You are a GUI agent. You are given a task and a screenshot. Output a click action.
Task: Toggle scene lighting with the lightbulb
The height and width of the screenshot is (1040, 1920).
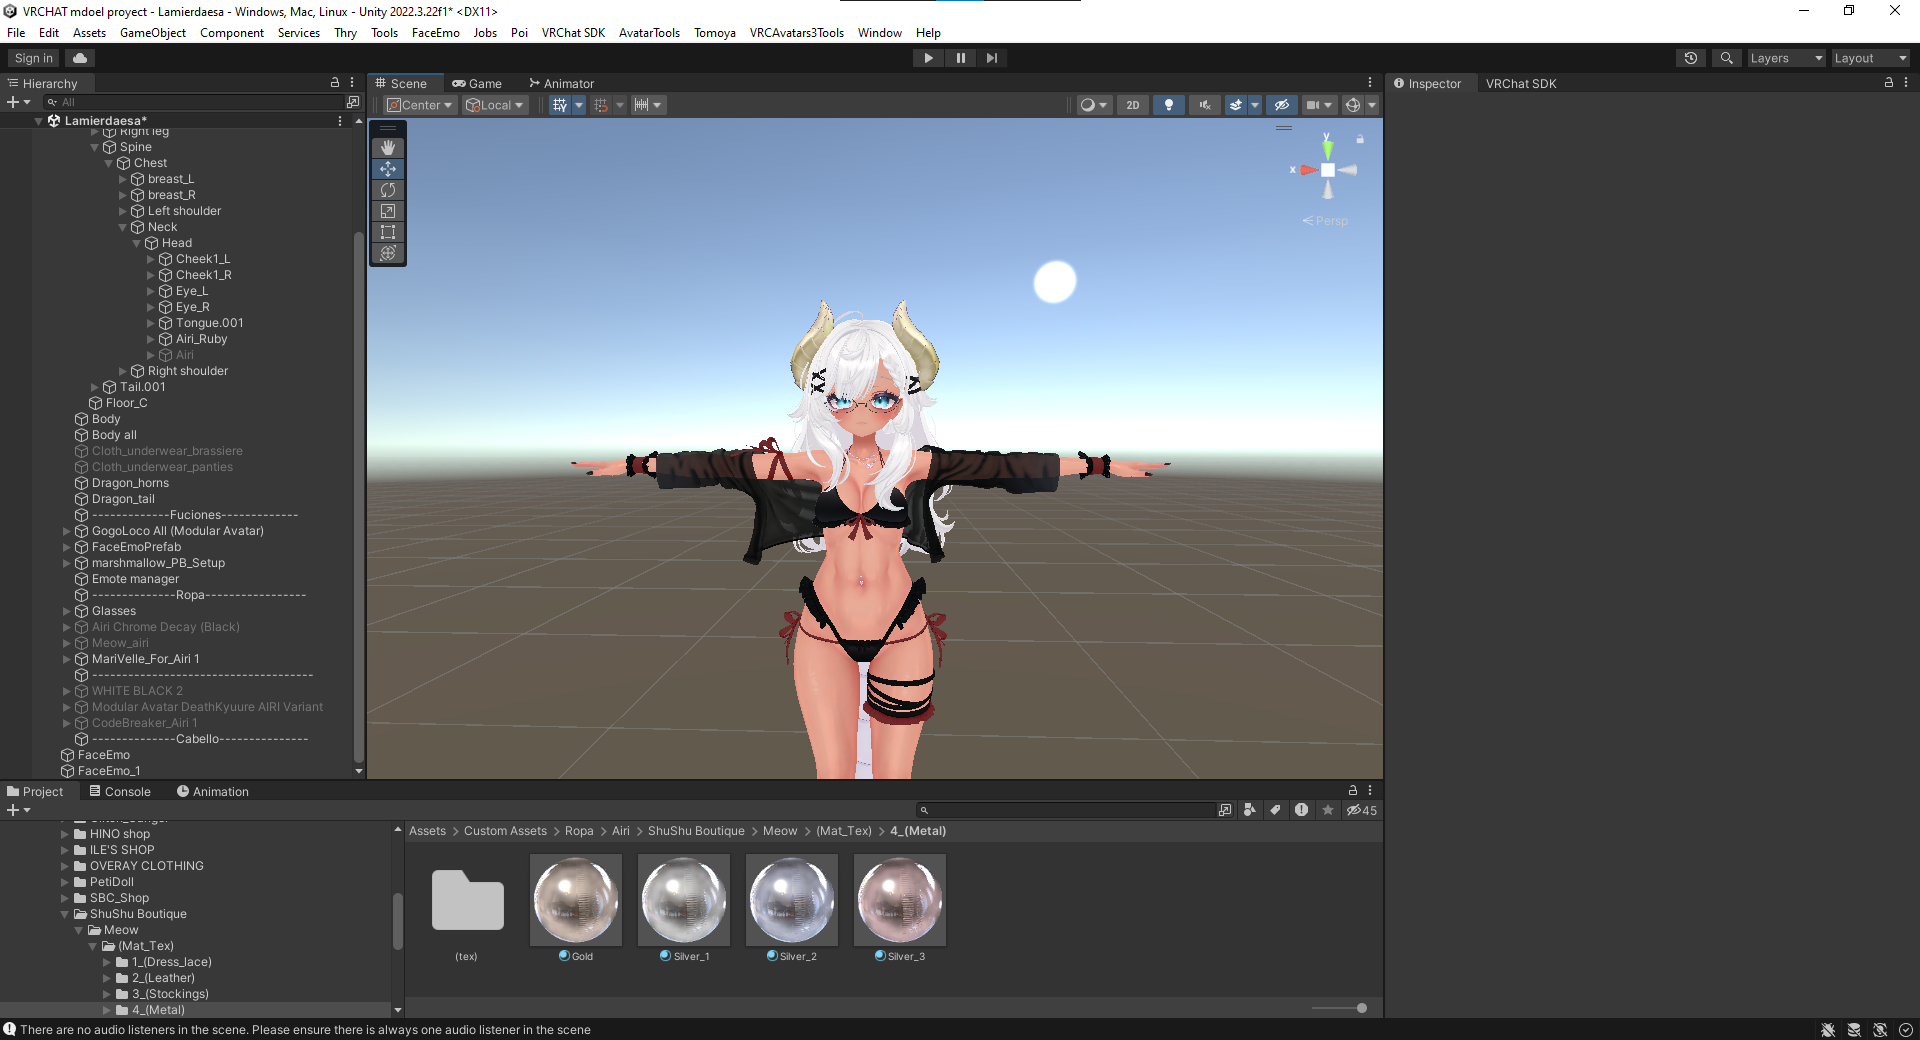(1169, 105)
